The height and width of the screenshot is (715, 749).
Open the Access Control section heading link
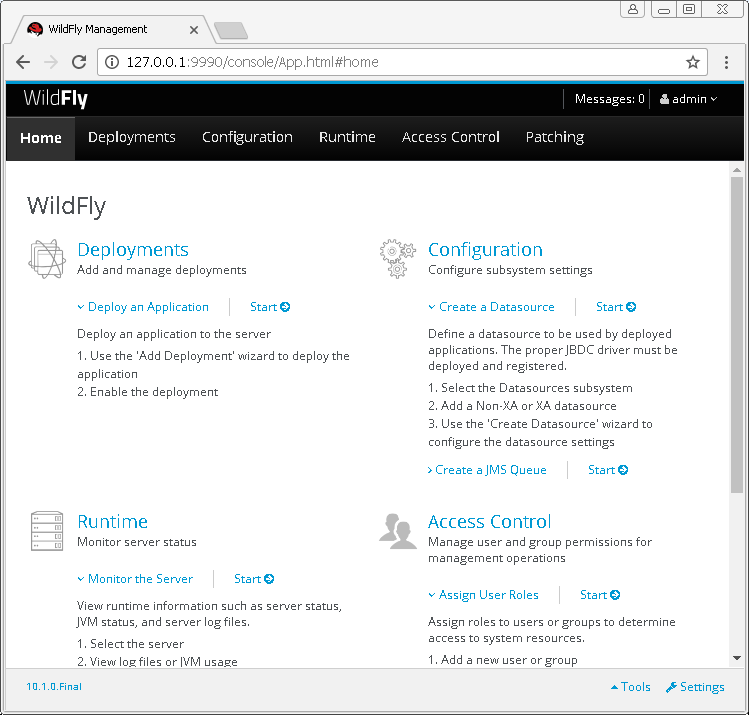pos(489,522)
